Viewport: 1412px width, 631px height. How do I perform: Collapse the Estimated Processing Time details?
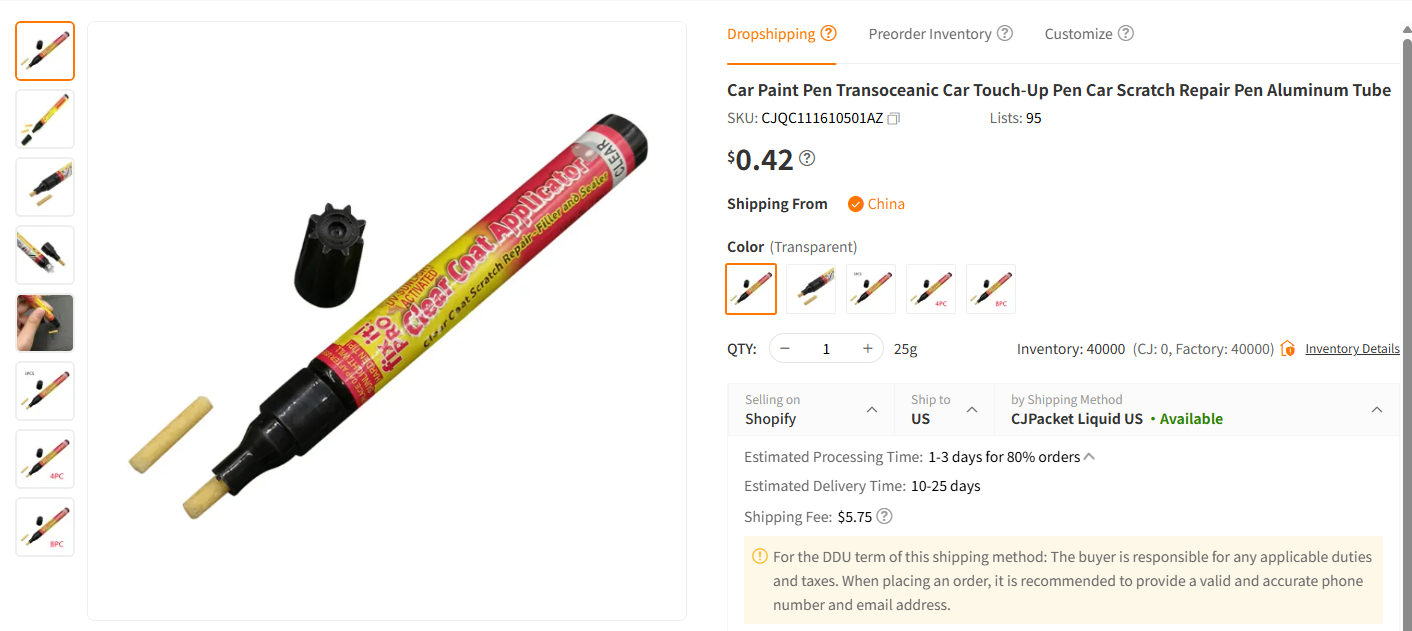coord(1089,455)
